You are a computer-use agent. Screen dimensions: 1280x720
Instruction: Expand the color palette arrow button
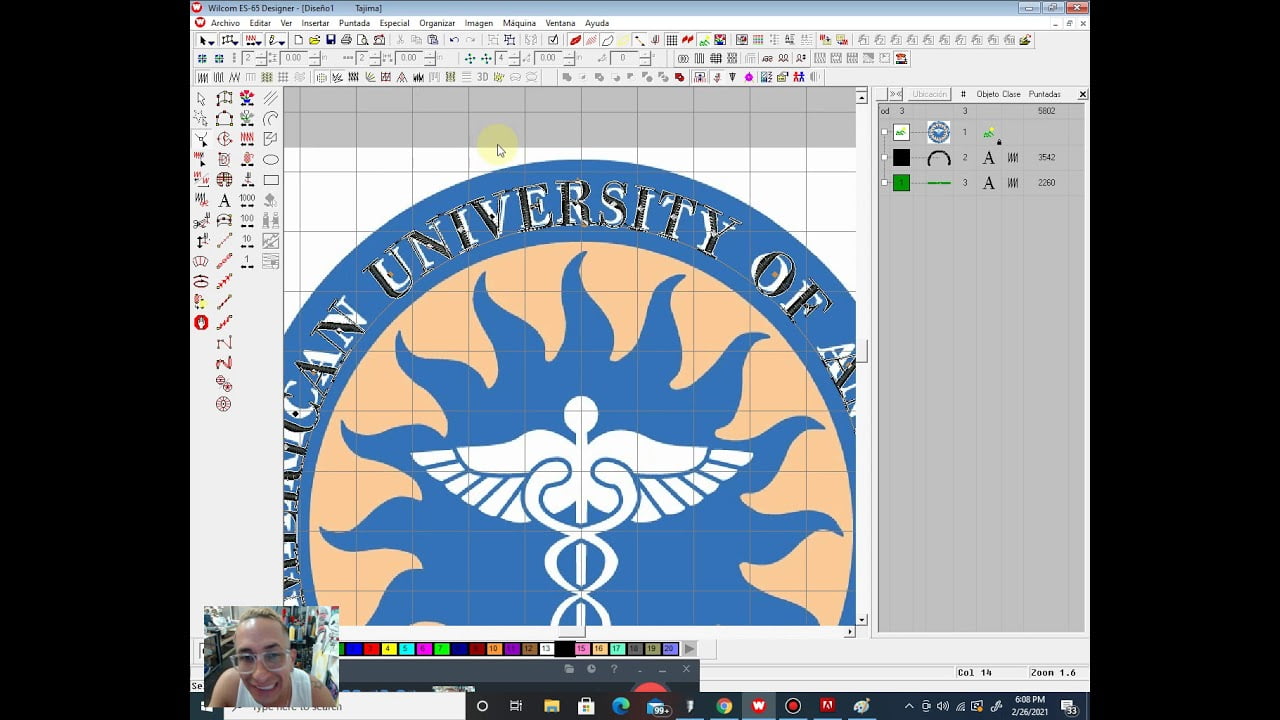click(689, 649)
